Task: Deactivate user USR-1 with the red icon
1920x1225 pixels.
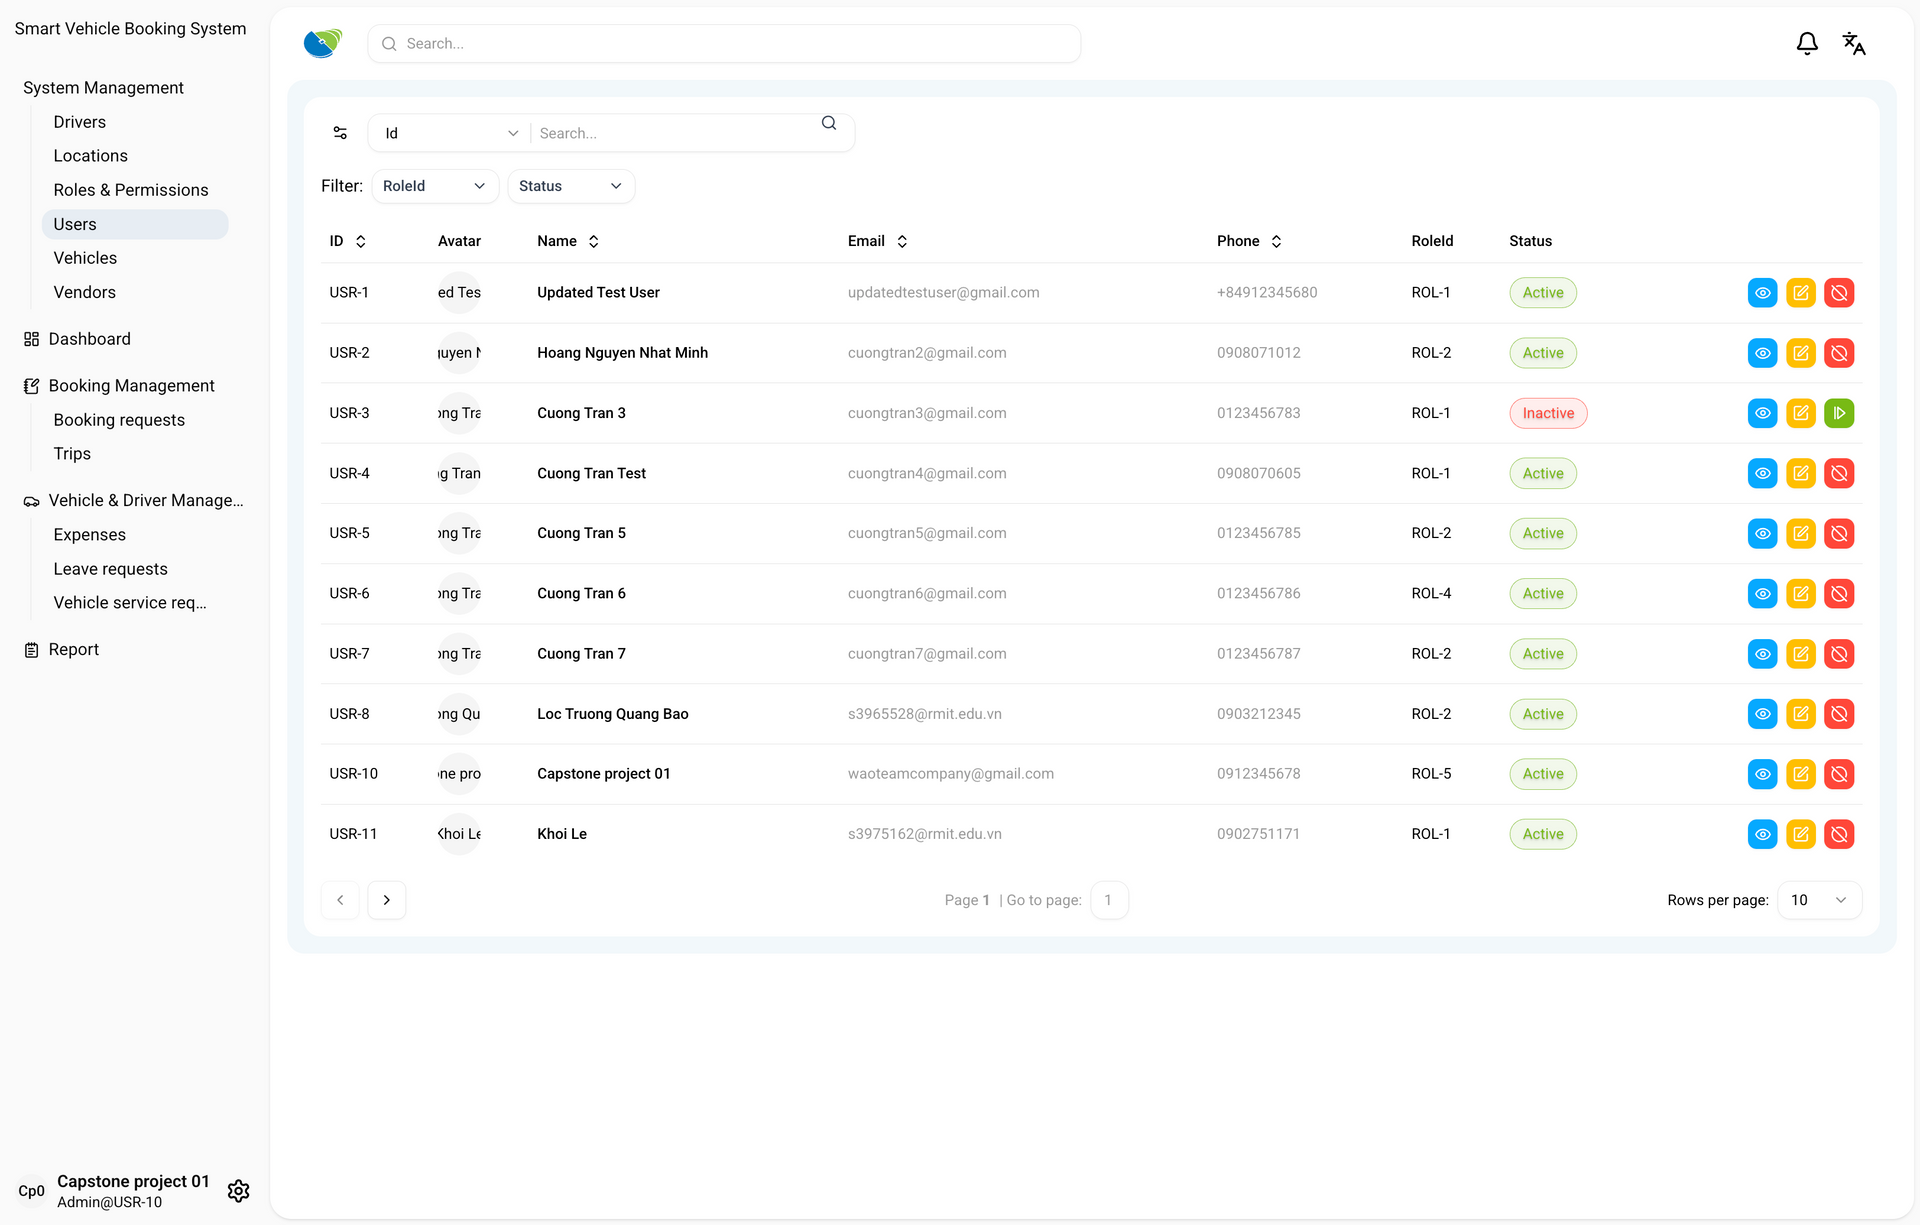Action: pos(1838,293)
